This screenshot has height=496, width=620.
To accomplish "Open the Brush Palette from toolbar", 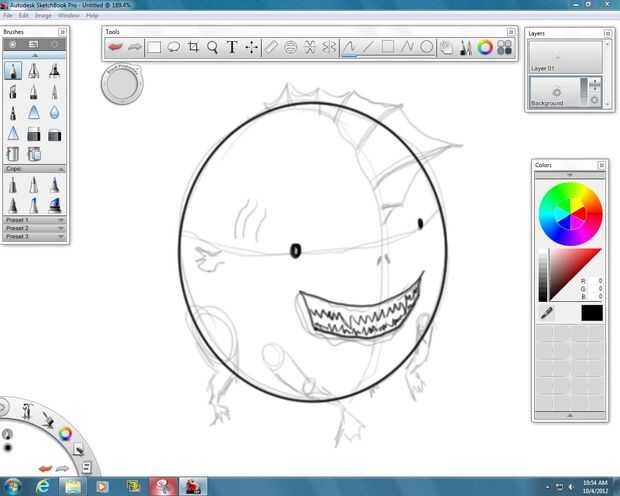I will tap(466, 47).
